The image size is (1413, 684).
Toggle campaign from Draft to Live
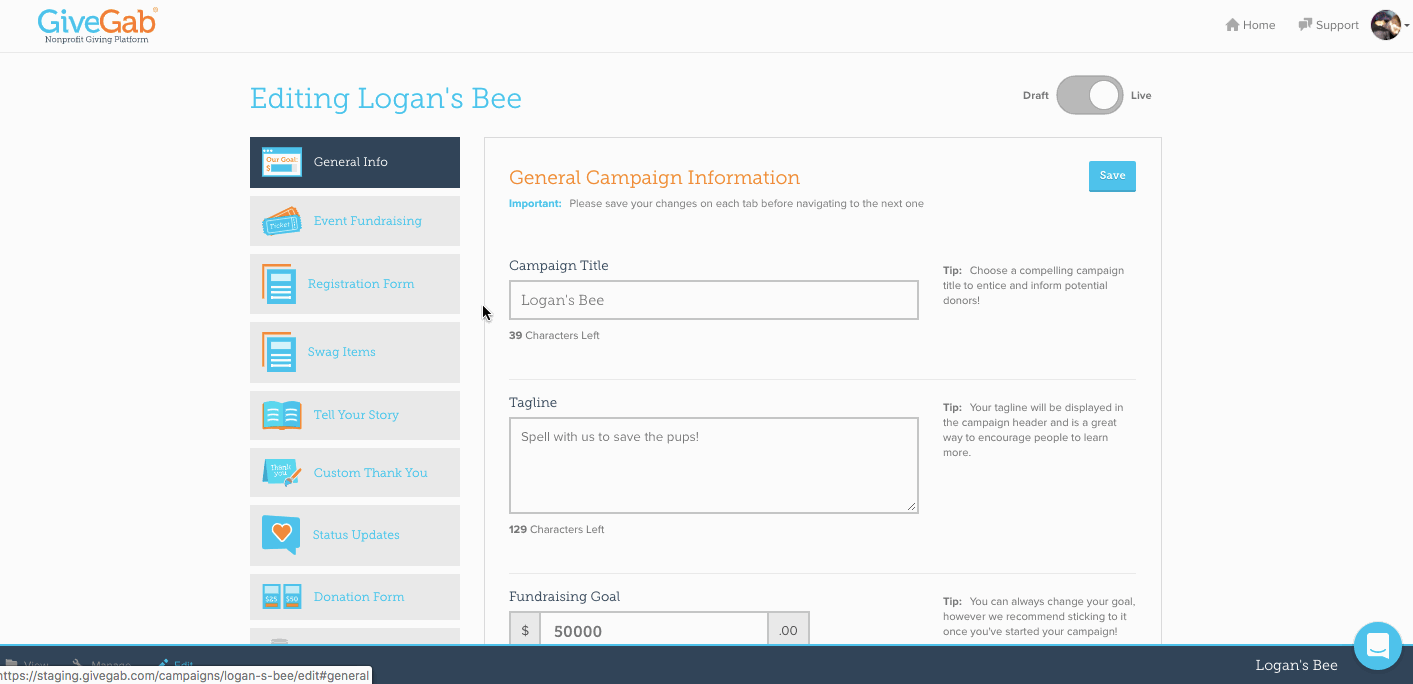pos(1090,95)
